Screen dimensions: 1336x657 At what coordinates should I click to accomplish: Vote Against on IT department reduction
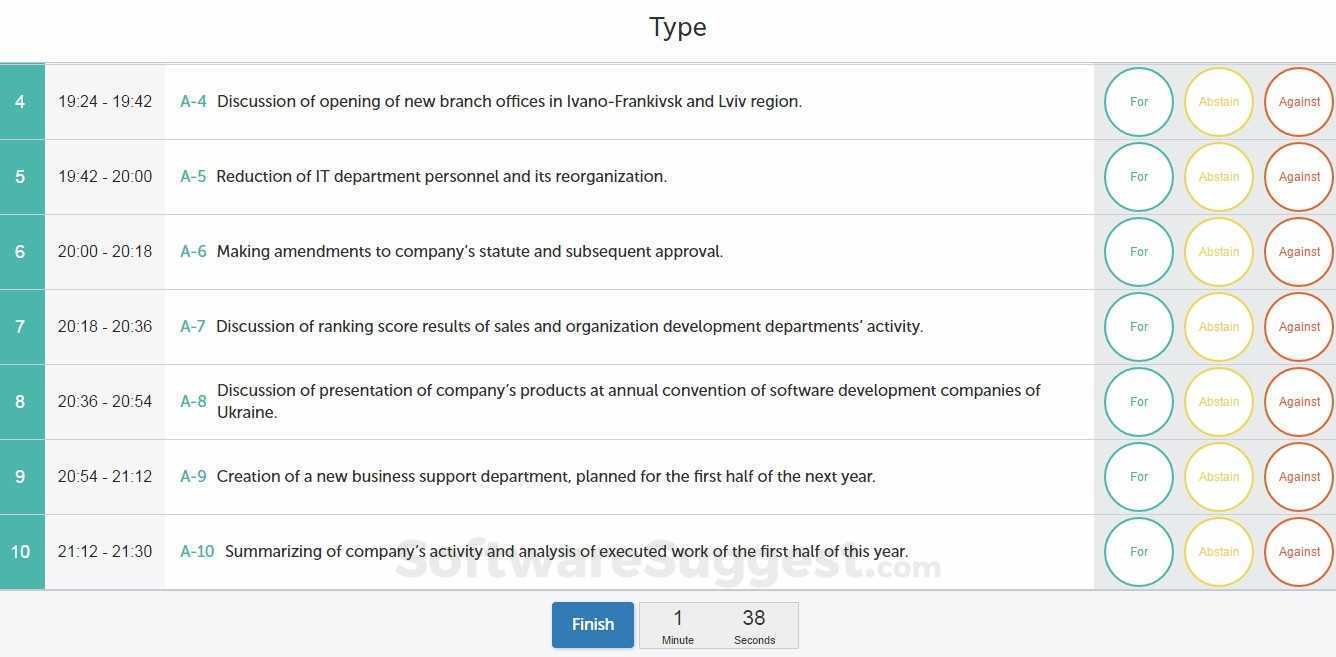[x=1298, y=177]
